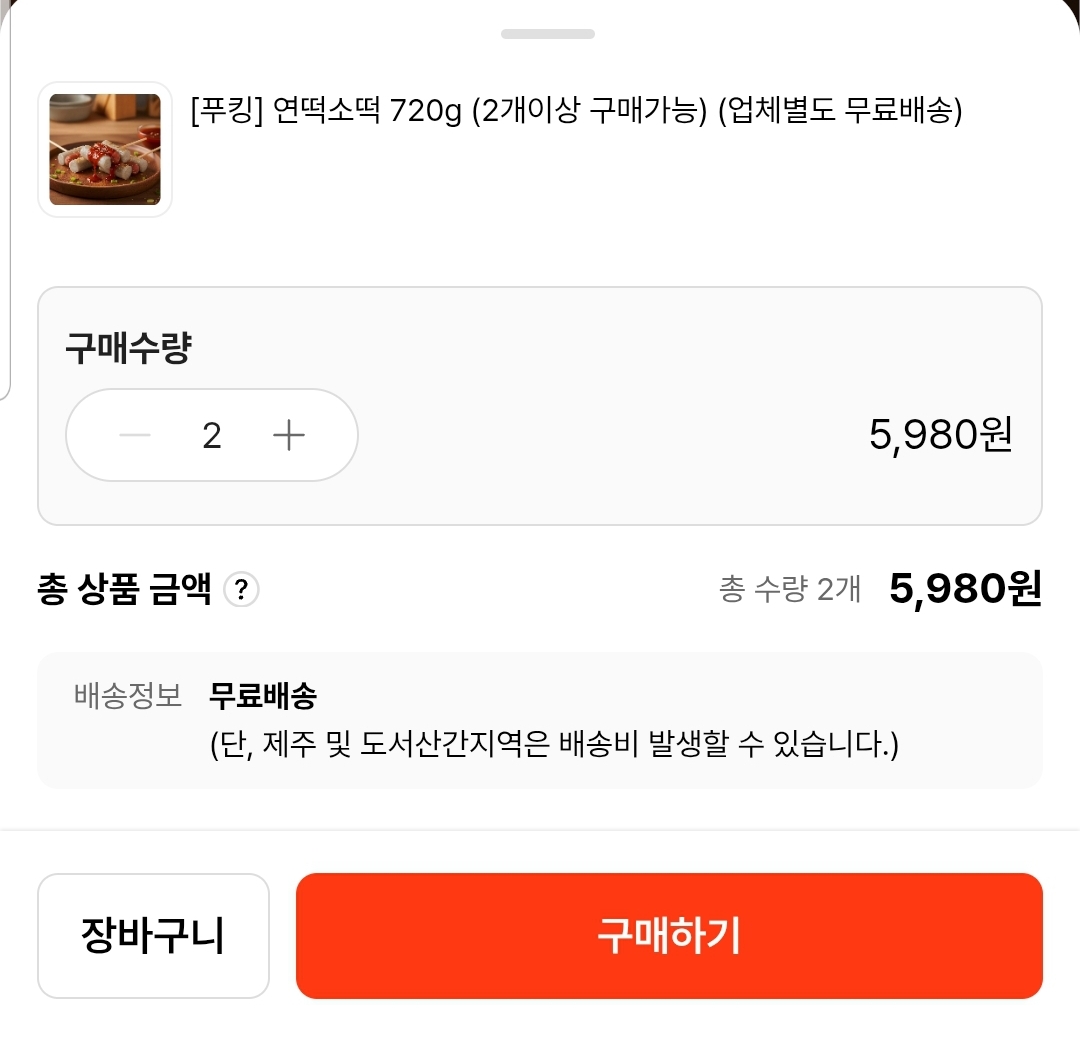Click the gray 총 수량 2개 text
Image resolution: width=1080 pixels, height=1051 pixels.
[x=790, y=590]
